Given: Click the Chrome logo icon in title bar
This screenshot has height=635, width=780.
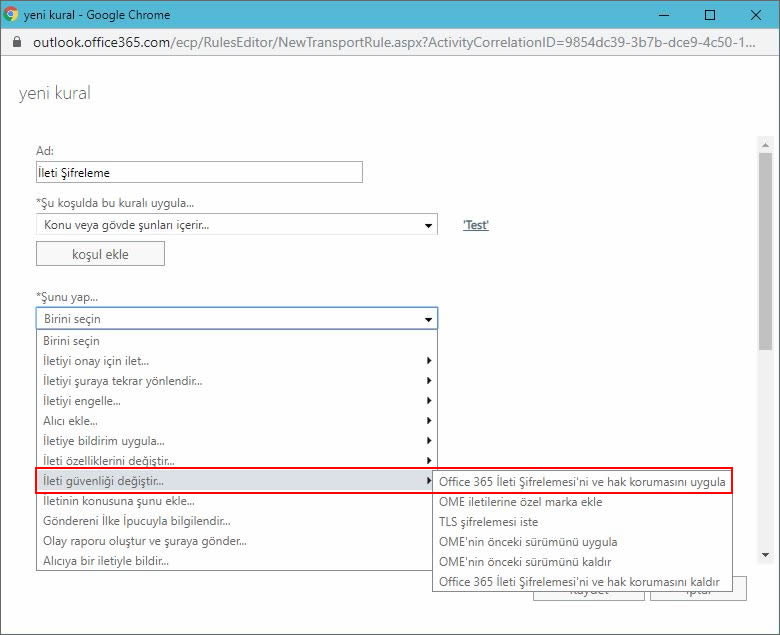Looking at the screenshot, I should 10,14.
